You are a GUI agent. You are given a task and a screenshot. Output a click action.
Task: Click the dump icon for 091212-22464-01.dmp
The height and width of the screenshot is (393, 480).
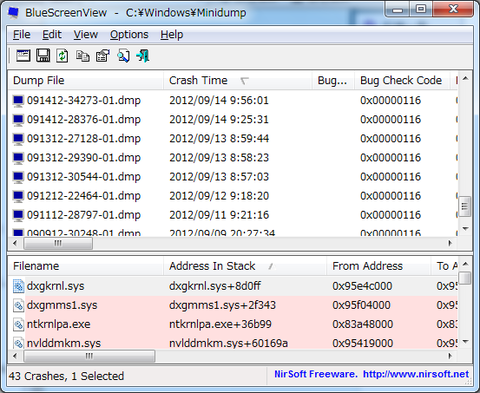(18, 196)
